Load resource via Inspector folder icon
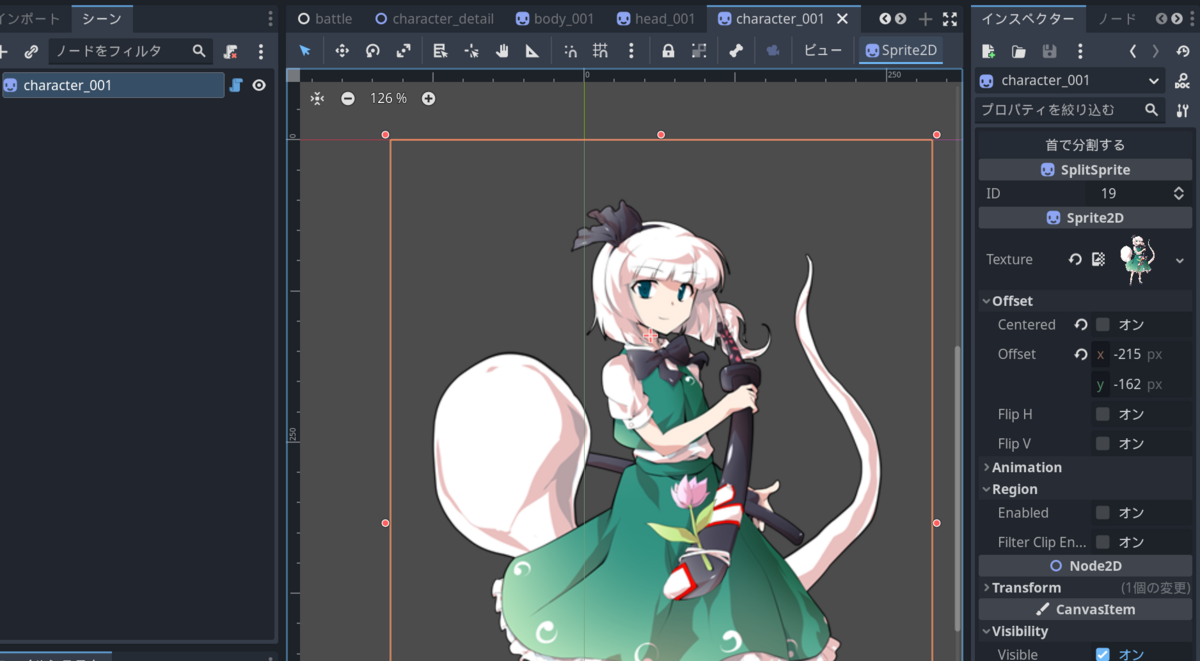The height and width of the screenshot is (661, 1200). [1018, 51]
